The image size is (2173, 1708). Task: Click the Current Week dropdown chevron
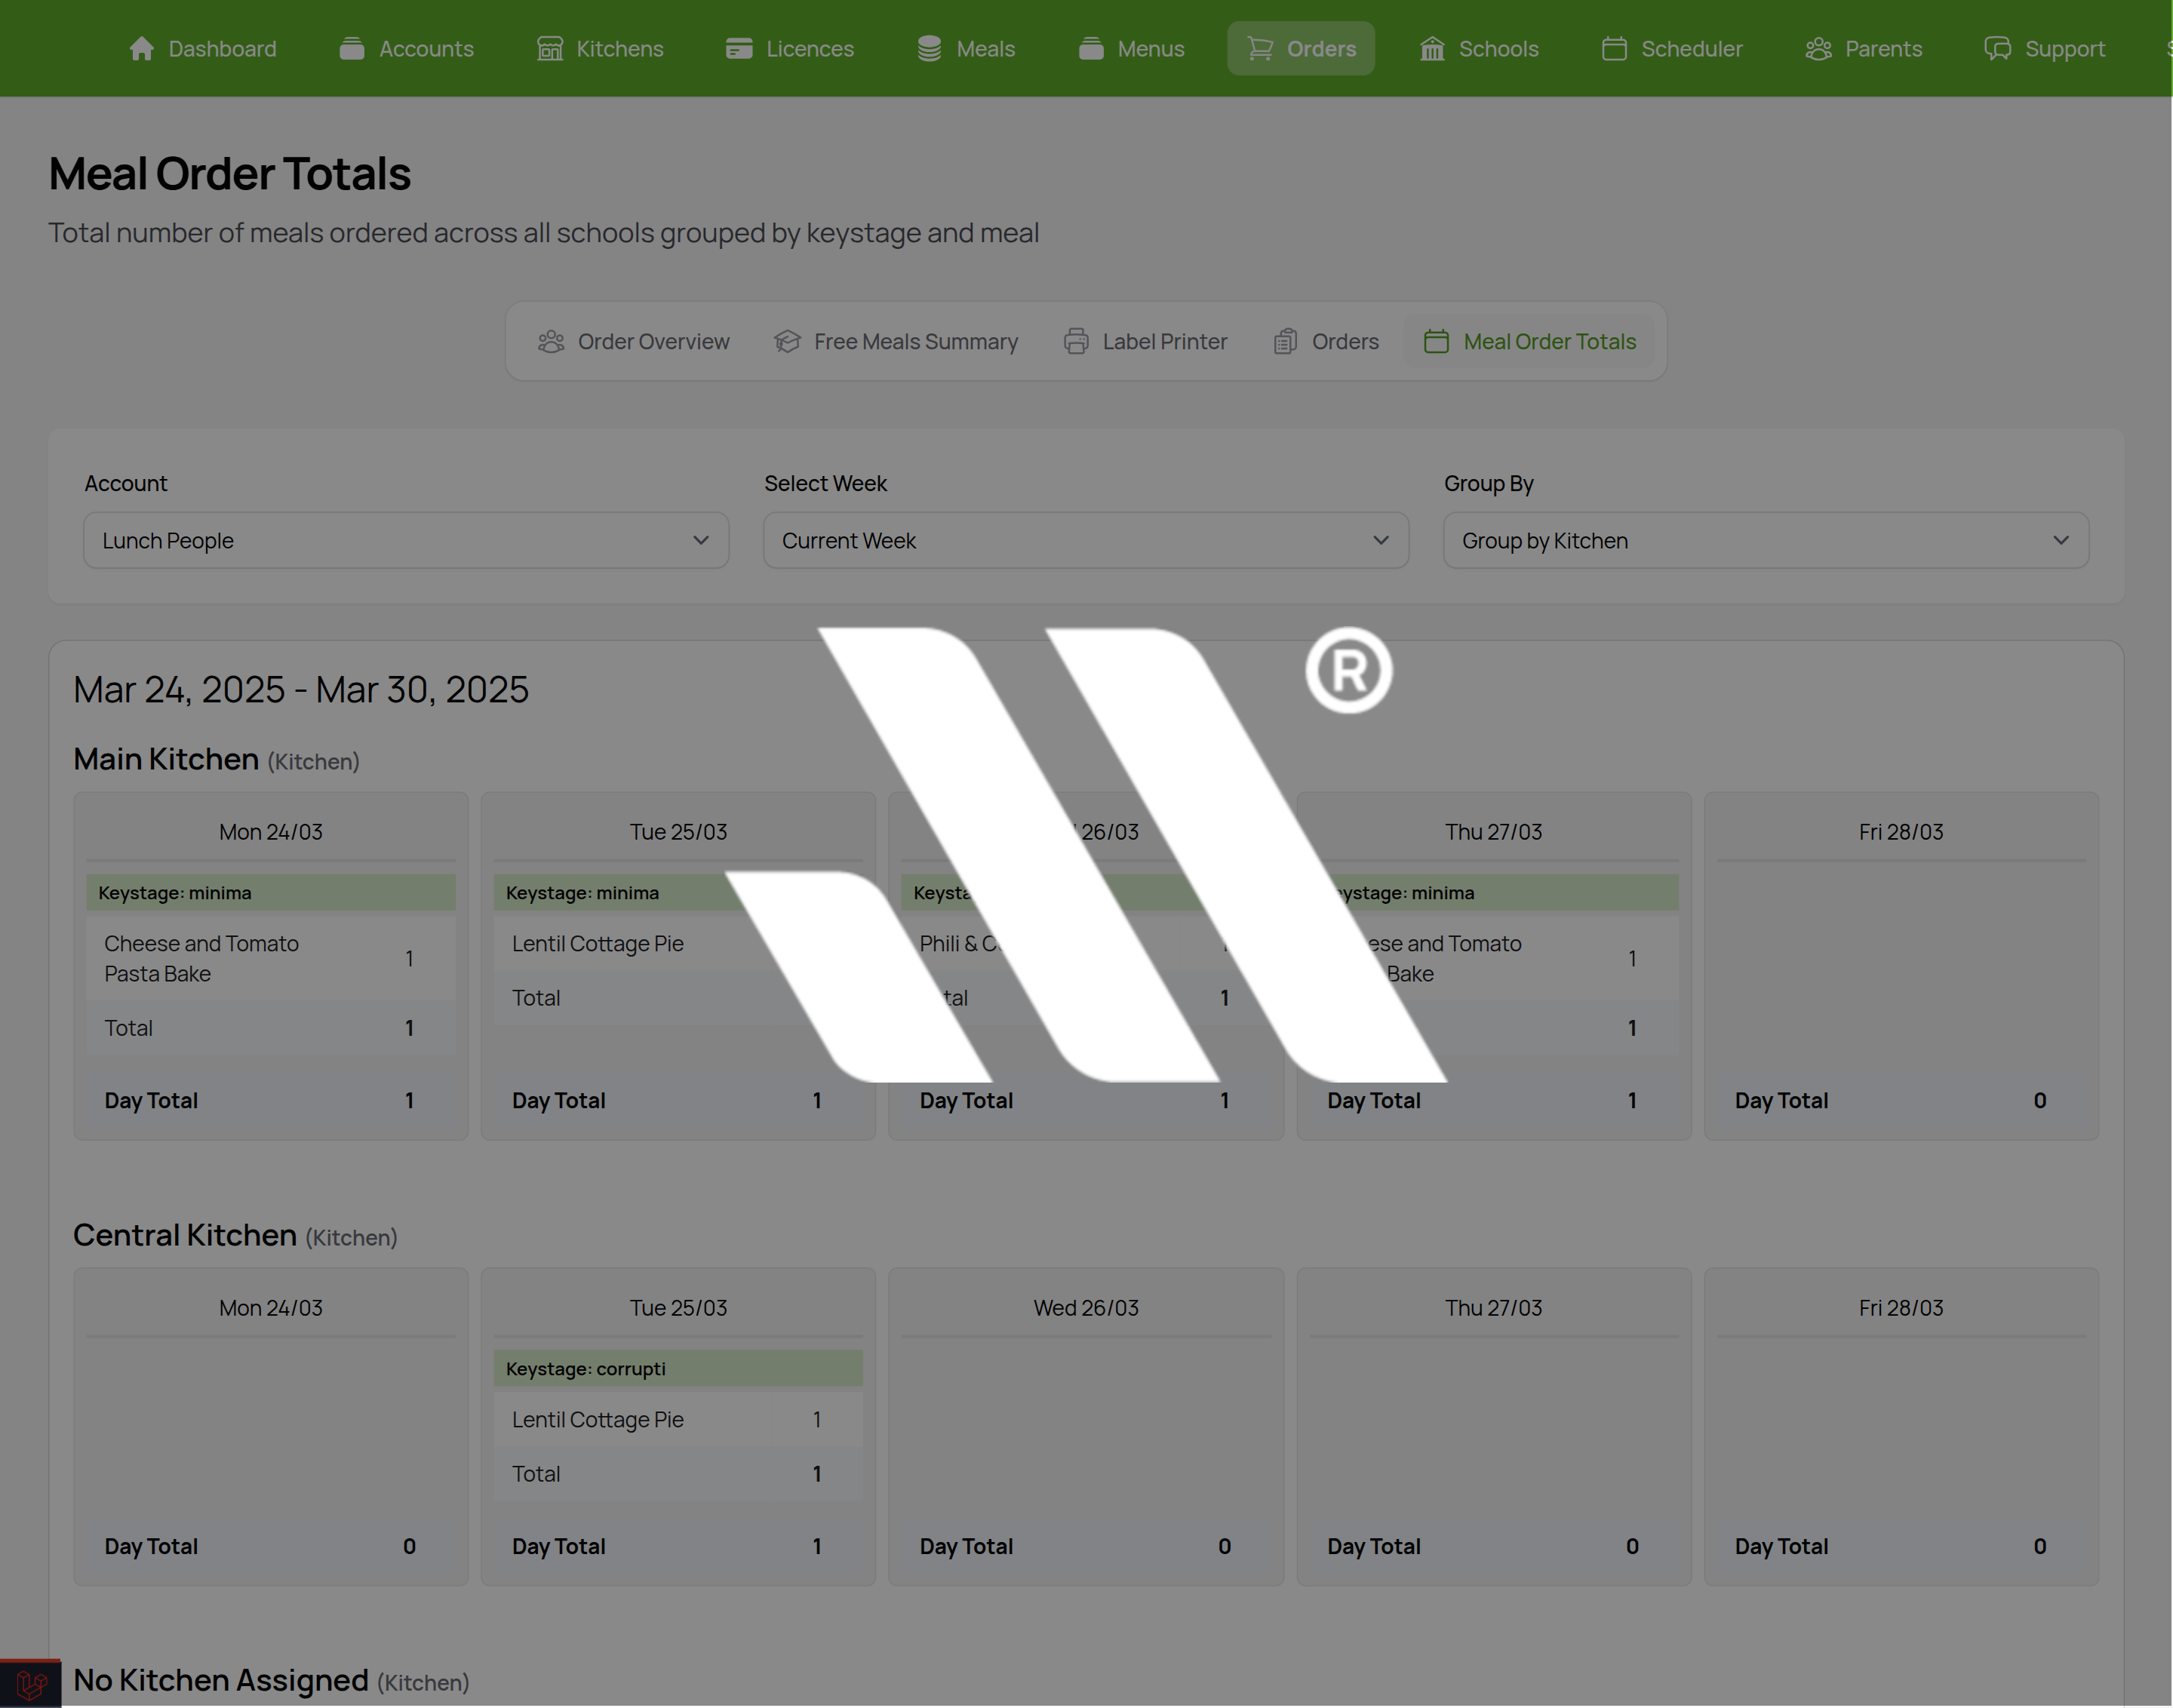pyautogui.click(x=1381, y=541)
